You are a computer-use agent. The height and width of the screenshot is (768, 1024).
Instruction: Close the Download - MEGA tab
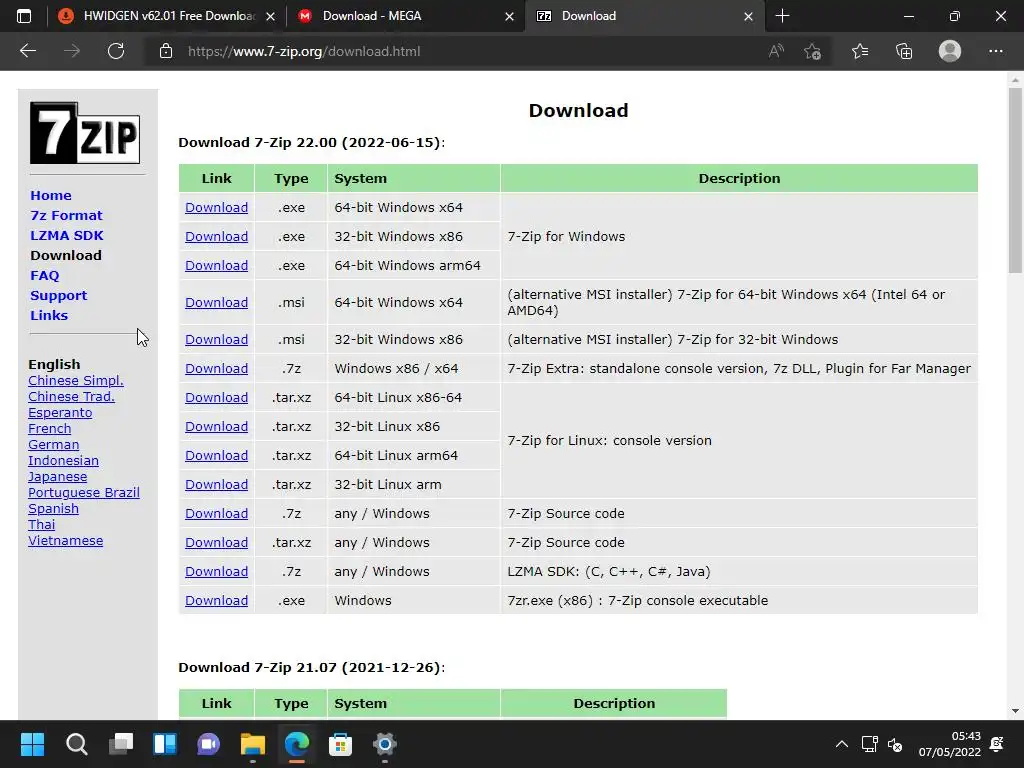tap(509, 16)
